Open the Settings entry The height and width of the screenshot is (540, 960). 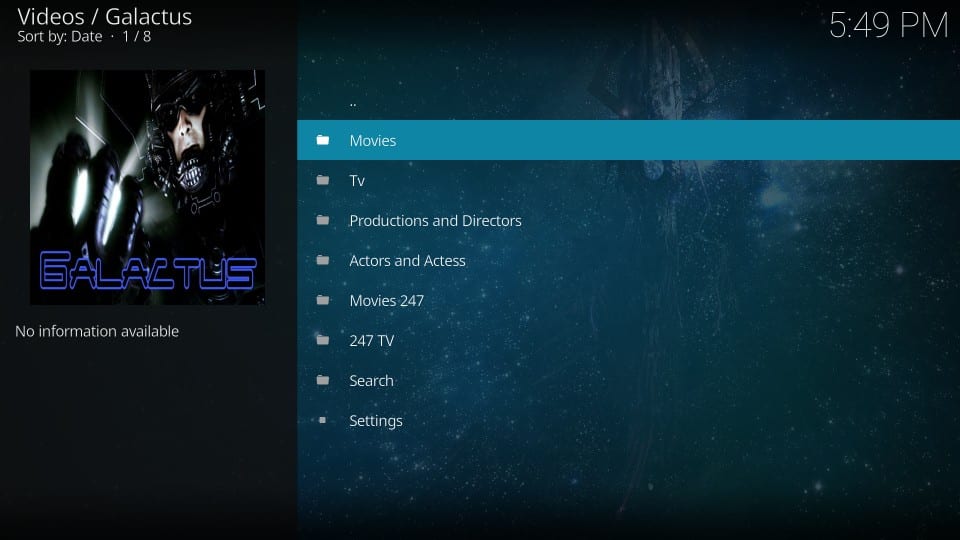628,421
